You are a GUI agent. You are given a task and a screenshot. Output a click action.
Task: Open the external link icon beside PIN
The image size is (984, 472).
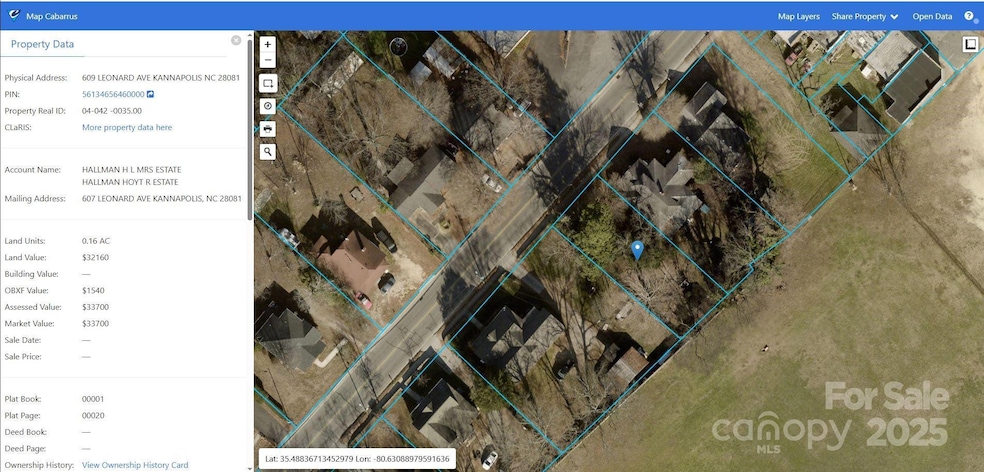(x=150, y=94)
